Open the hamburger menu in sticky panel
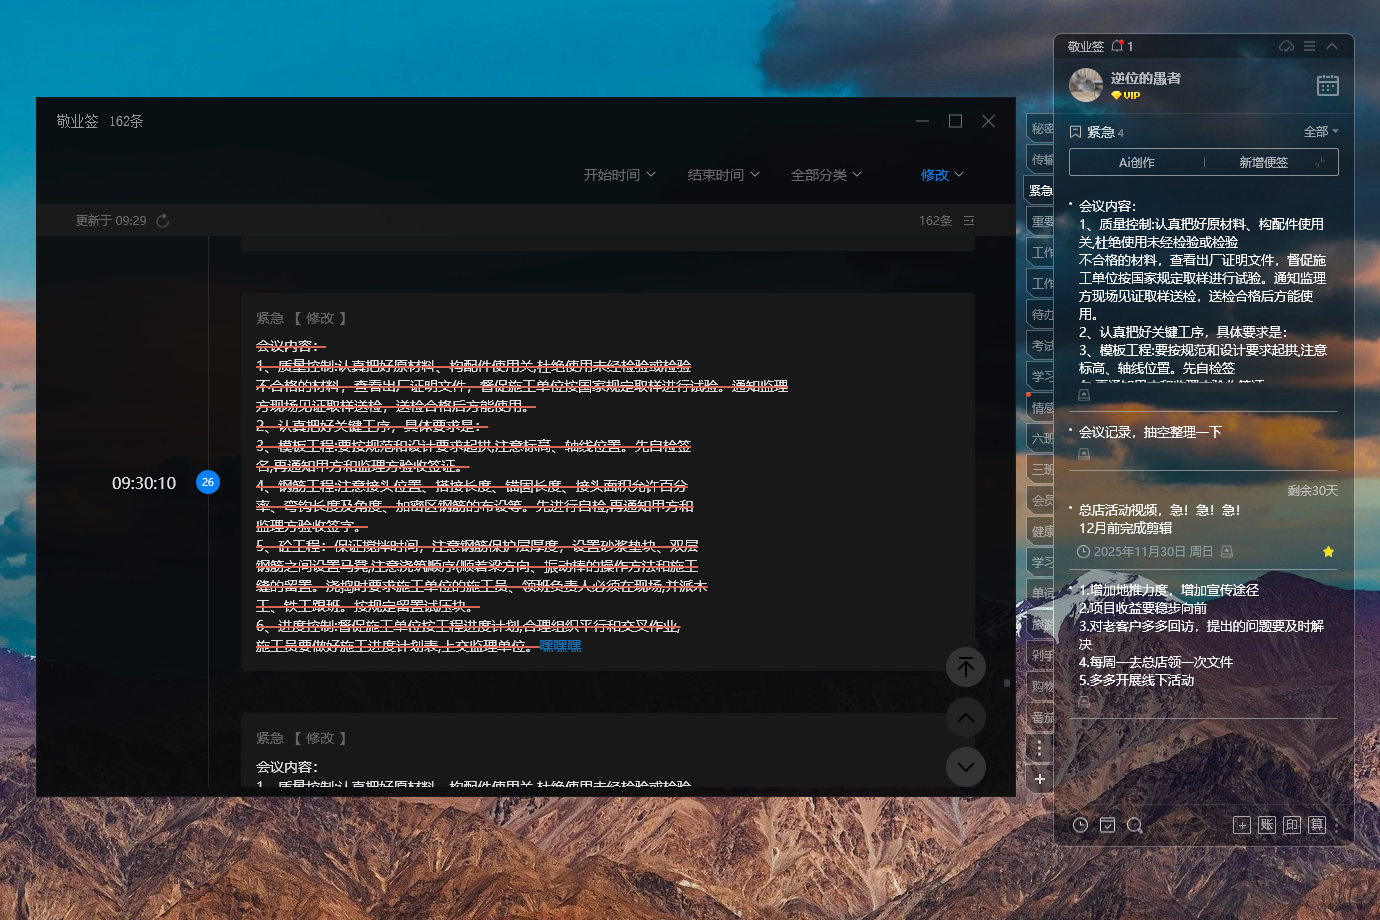The image size is (1380, 920). pyautogui.click(x=1309, y=47)
